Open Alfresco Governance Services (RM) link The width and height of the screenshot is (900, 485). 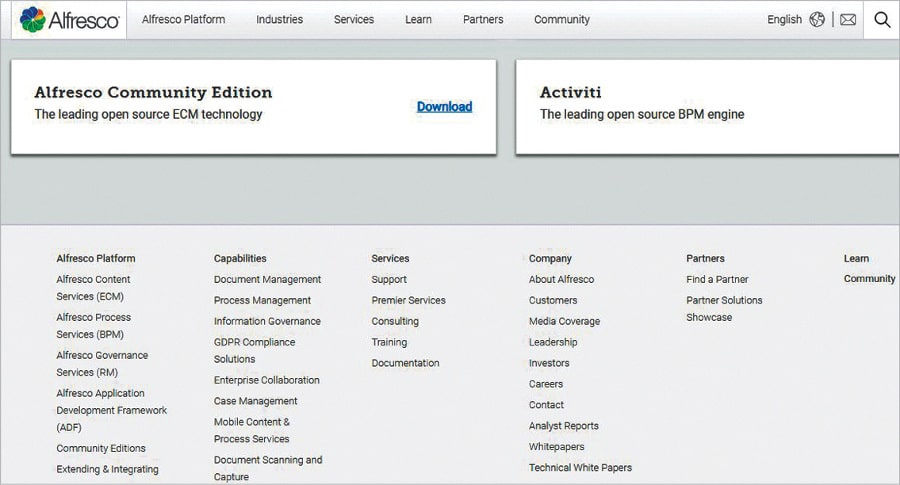pos(102,364)
